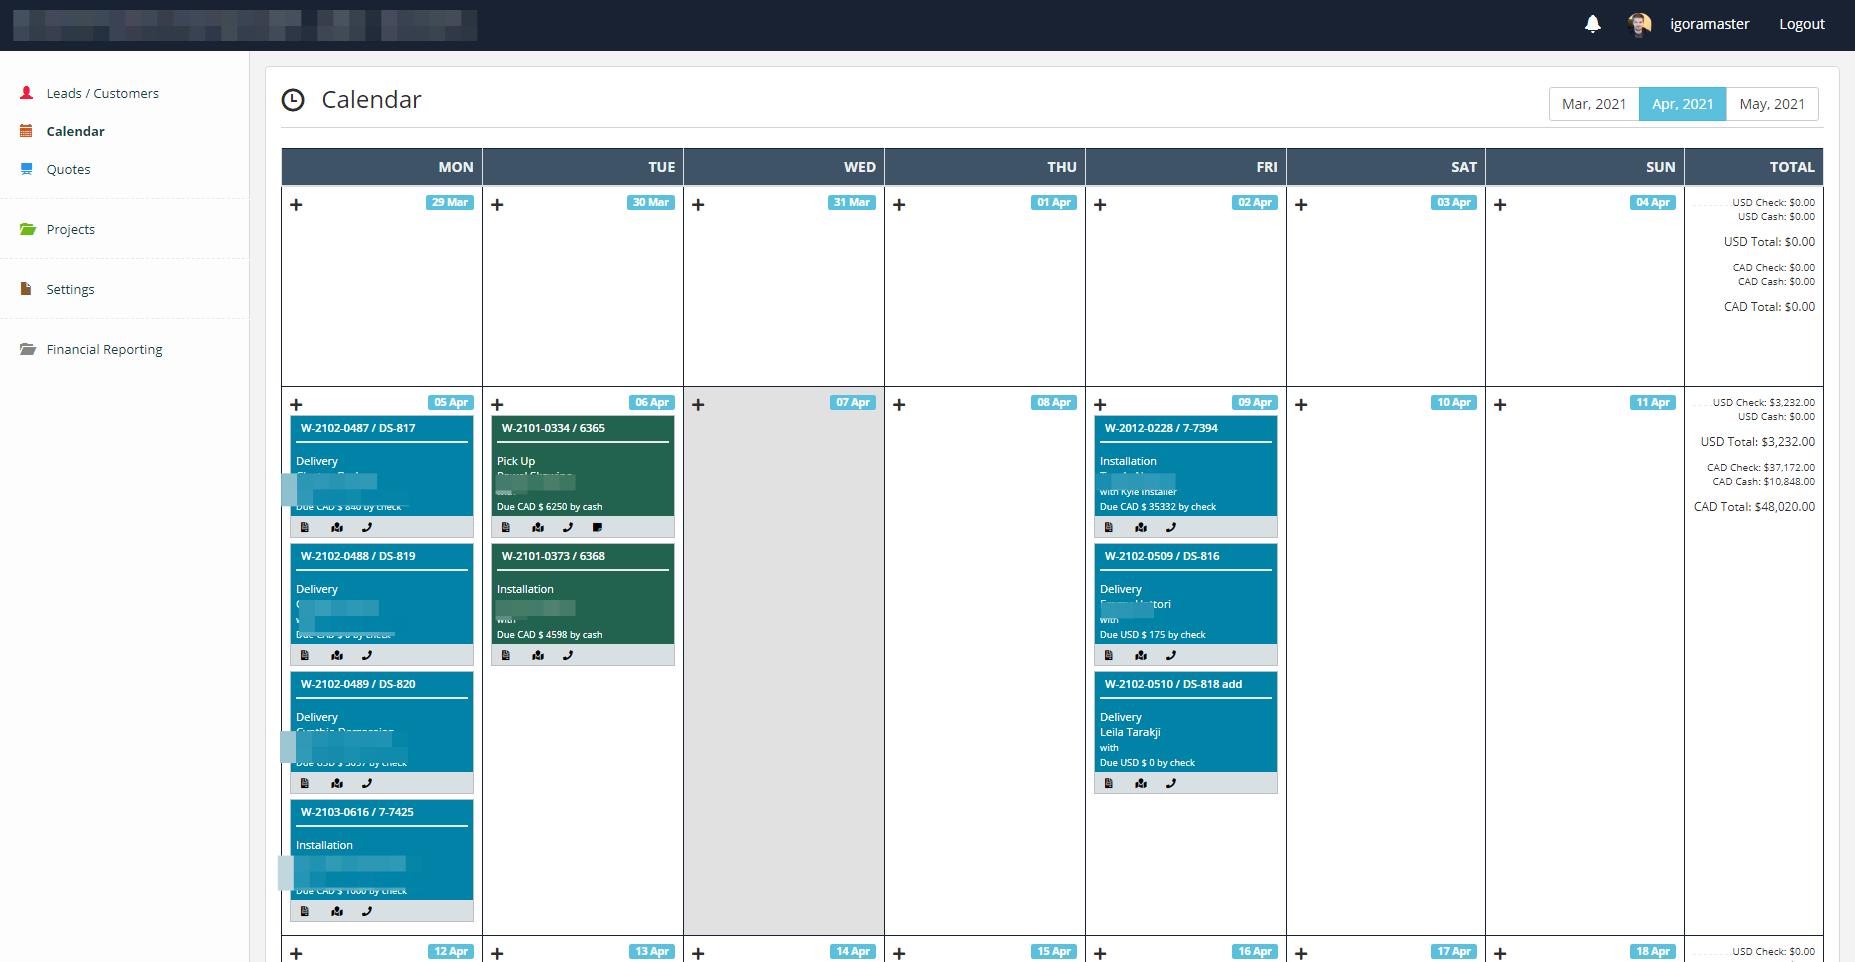Open the notifications bell
Screen dimensions: 1855x962
tap(1592, 24)
